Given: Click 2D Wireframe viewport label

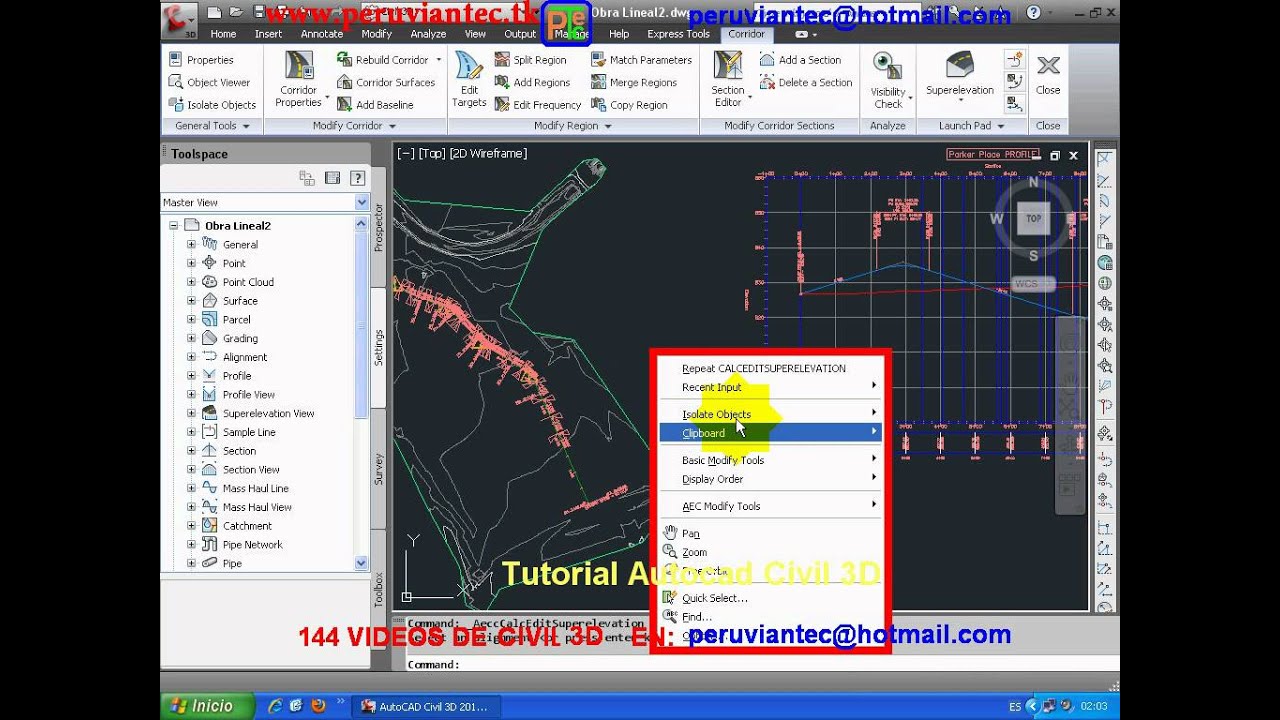Looking at the screenshot, I should click(488, 153).
